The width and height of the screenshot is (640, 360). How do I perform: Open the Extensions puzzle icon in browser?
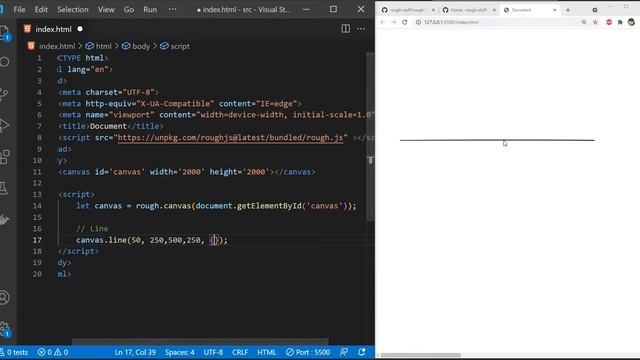(x=620, y=22)
